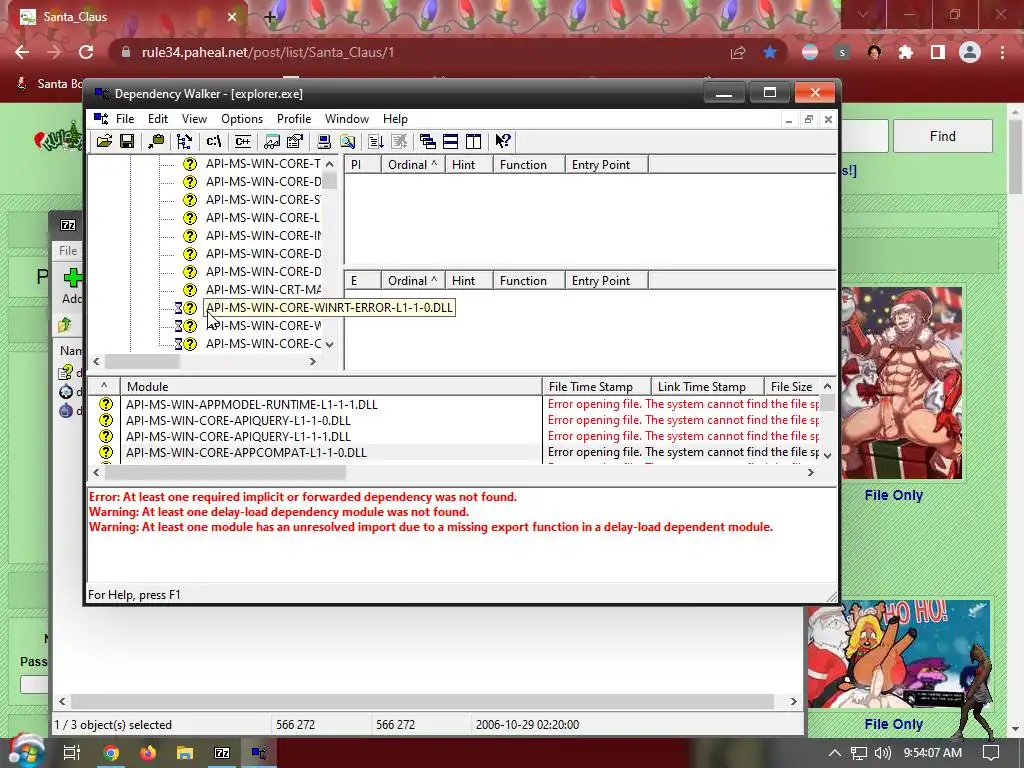Image resolution: width=1024 pixels, height=768 pixels.
Task: Sort by File Time Stamp column
Action: pyautogui.click(x=596, y=387)
